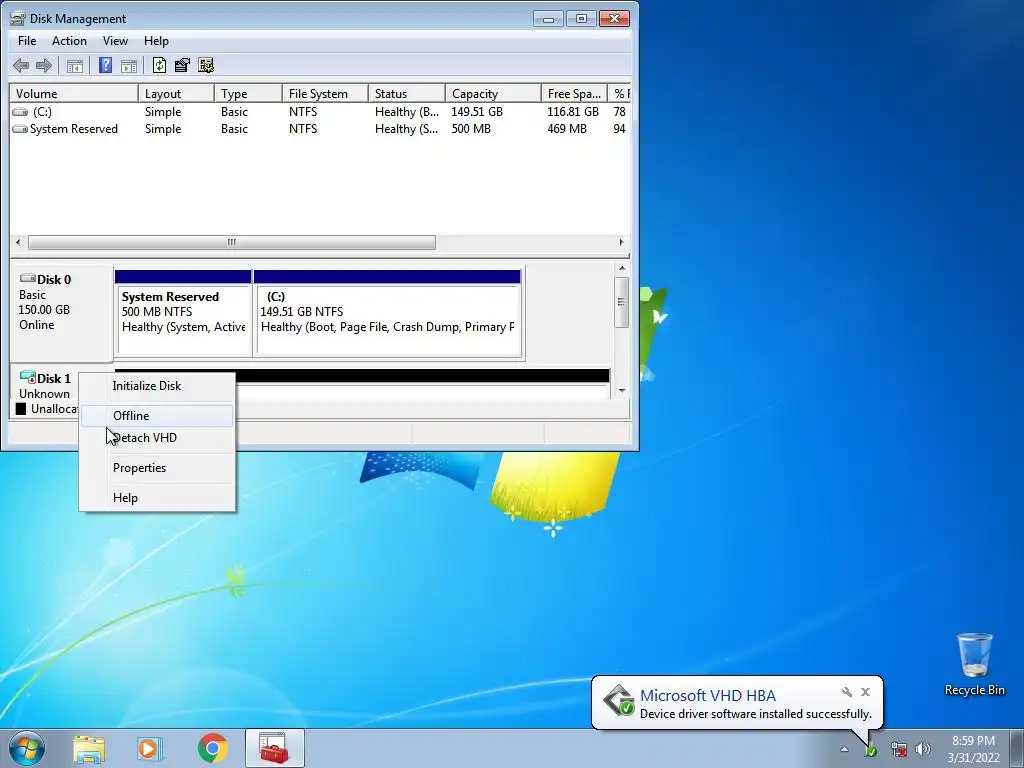
Task: Open the File menu
Action: tap(27, 40)
